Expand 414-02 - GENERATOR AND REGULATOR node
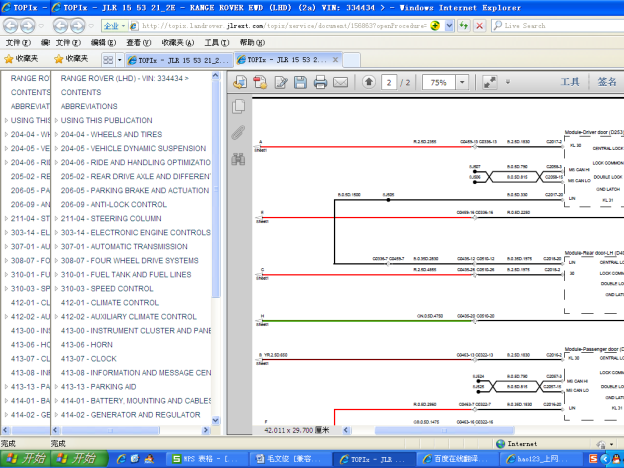Screen dimensions: 624x468 [57, 415]
